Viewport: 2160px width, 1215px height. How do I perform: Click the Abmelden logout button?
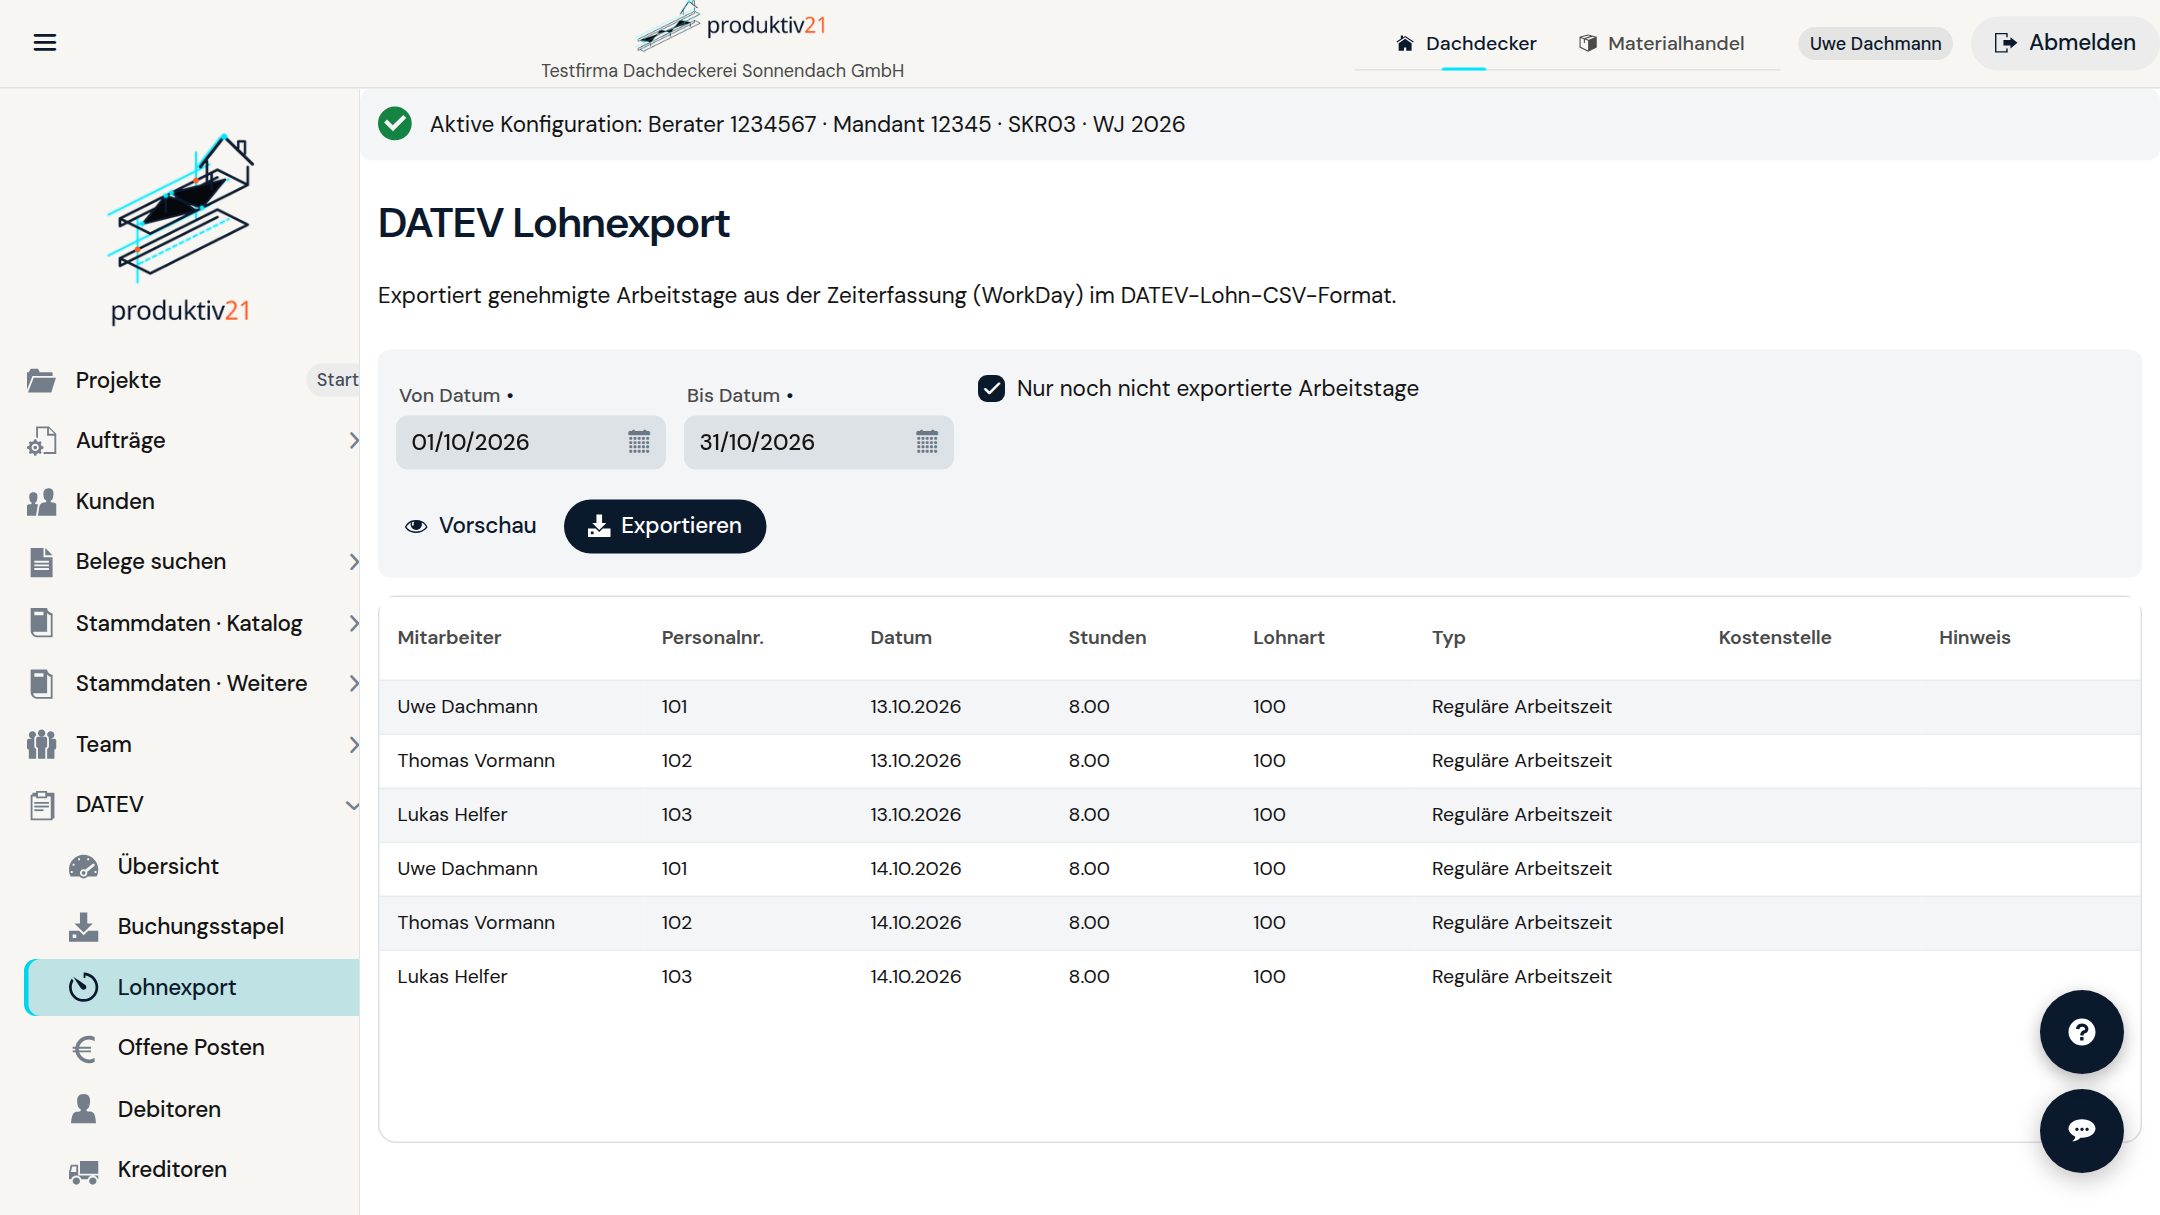(x=2065, y=42)
